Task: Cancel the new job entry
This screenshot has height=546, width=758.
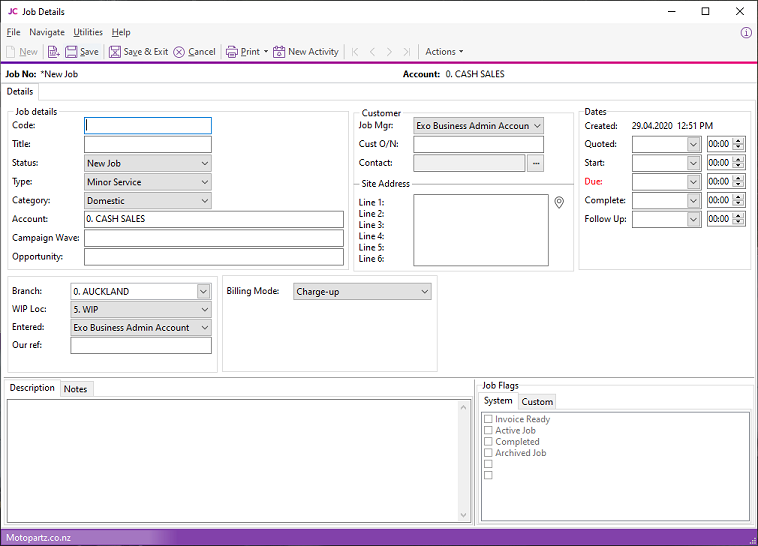Action: pyautogui.click(x=194, y=52)
